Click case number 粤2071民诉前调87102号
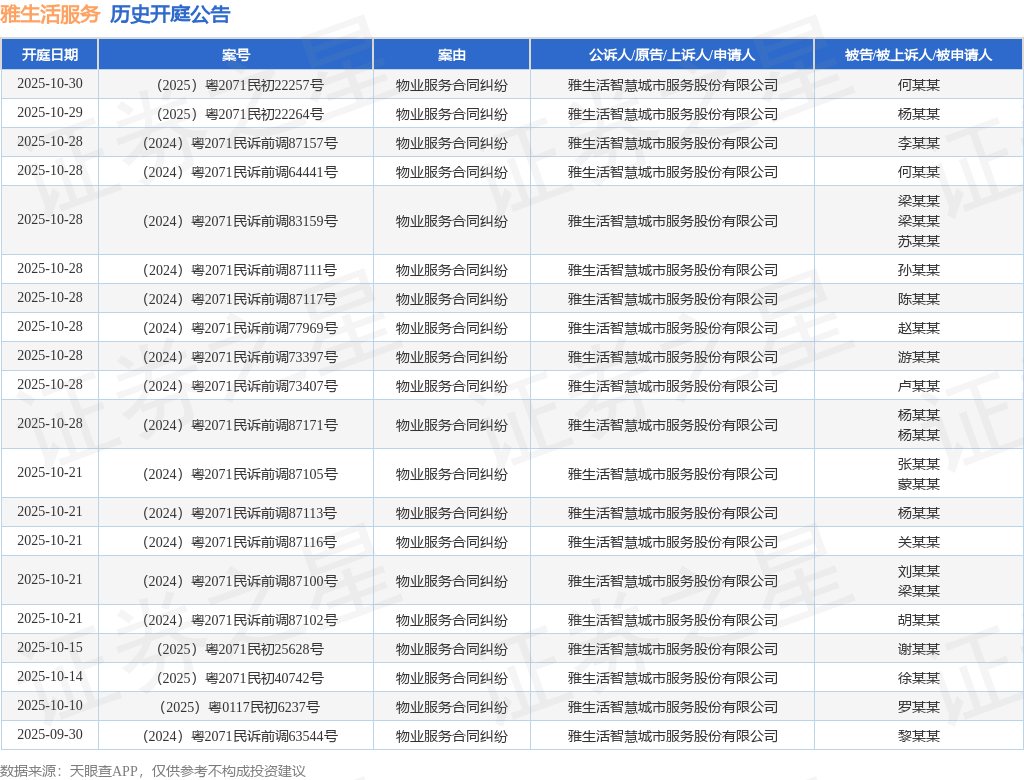1024x780 pixels. (264, 621)
